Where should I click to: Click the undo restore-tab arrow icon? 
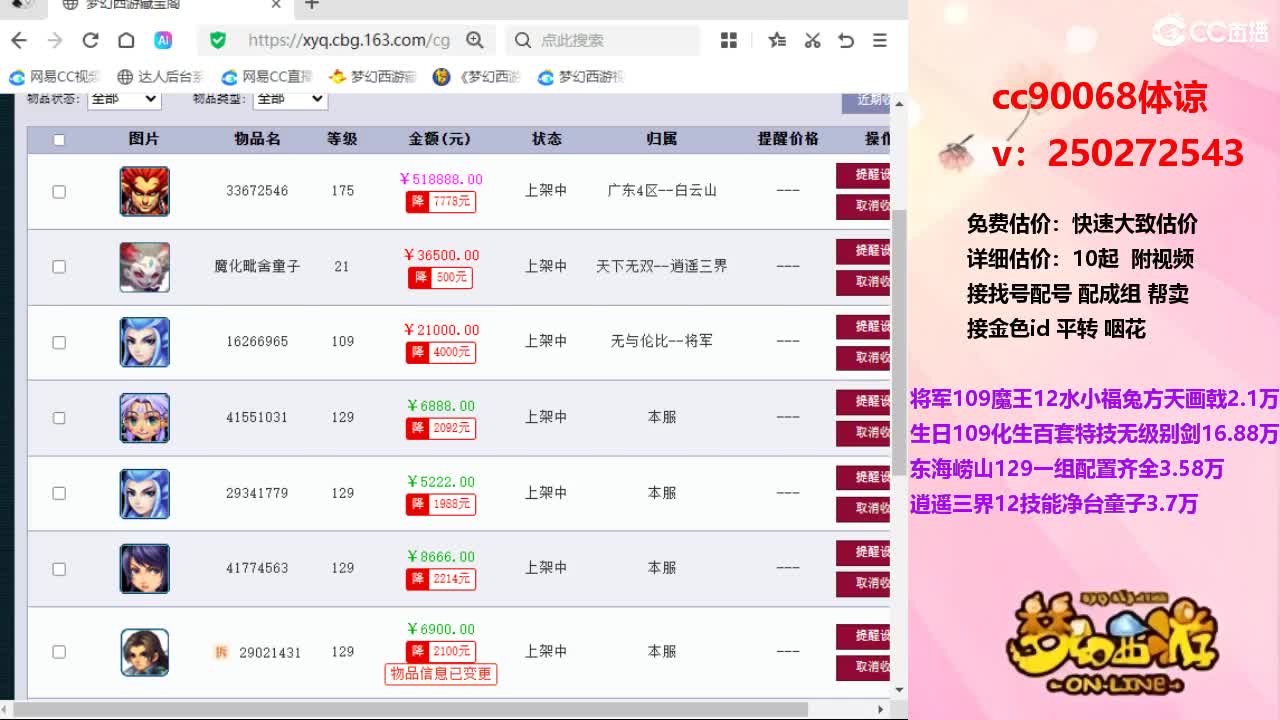pyautogui.click(x=846, y=40)
